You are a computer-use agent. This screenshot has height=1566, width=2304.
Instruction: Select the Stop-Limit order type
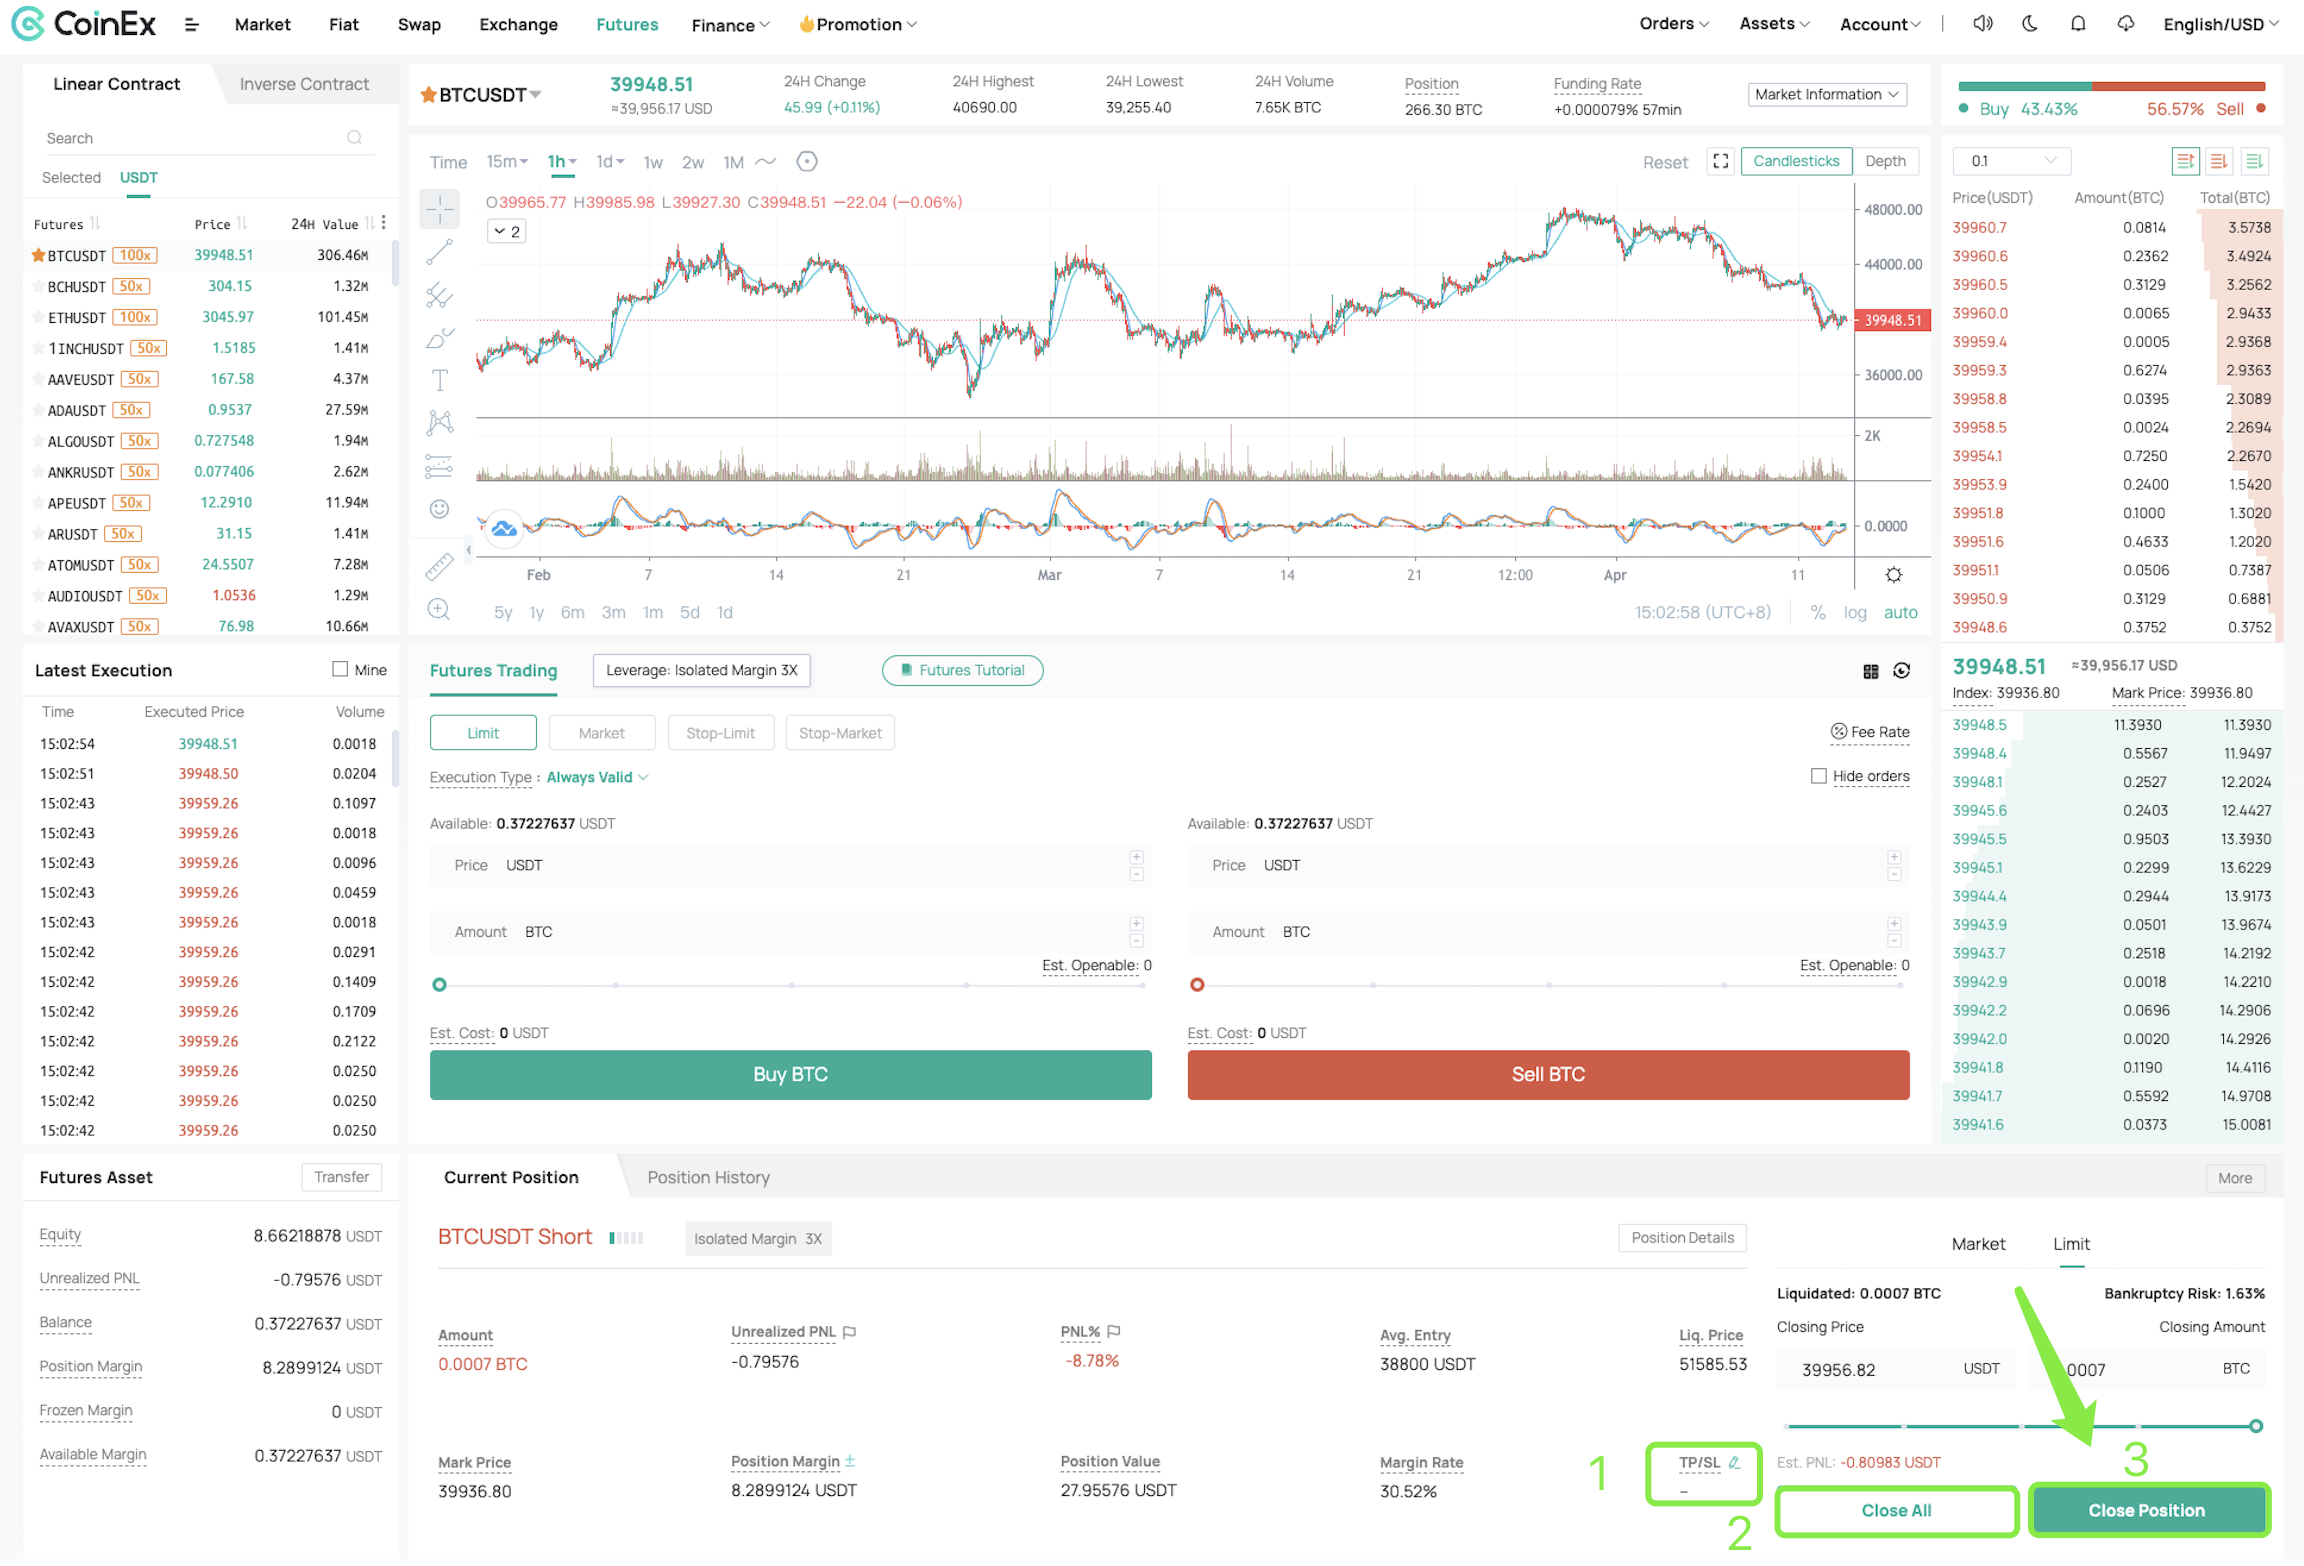pyautogui.click(x=720, y=733)
